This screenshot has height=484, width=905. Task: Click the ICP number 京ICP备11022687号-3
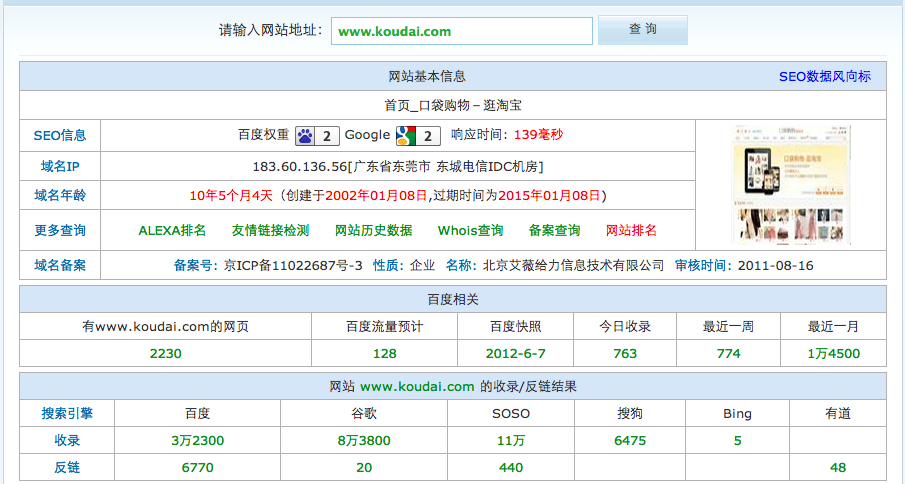coord(293,265)
